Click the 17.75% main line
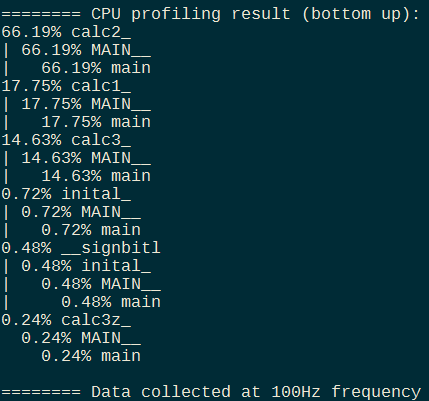429x401 pixels. tap(96, 122)
